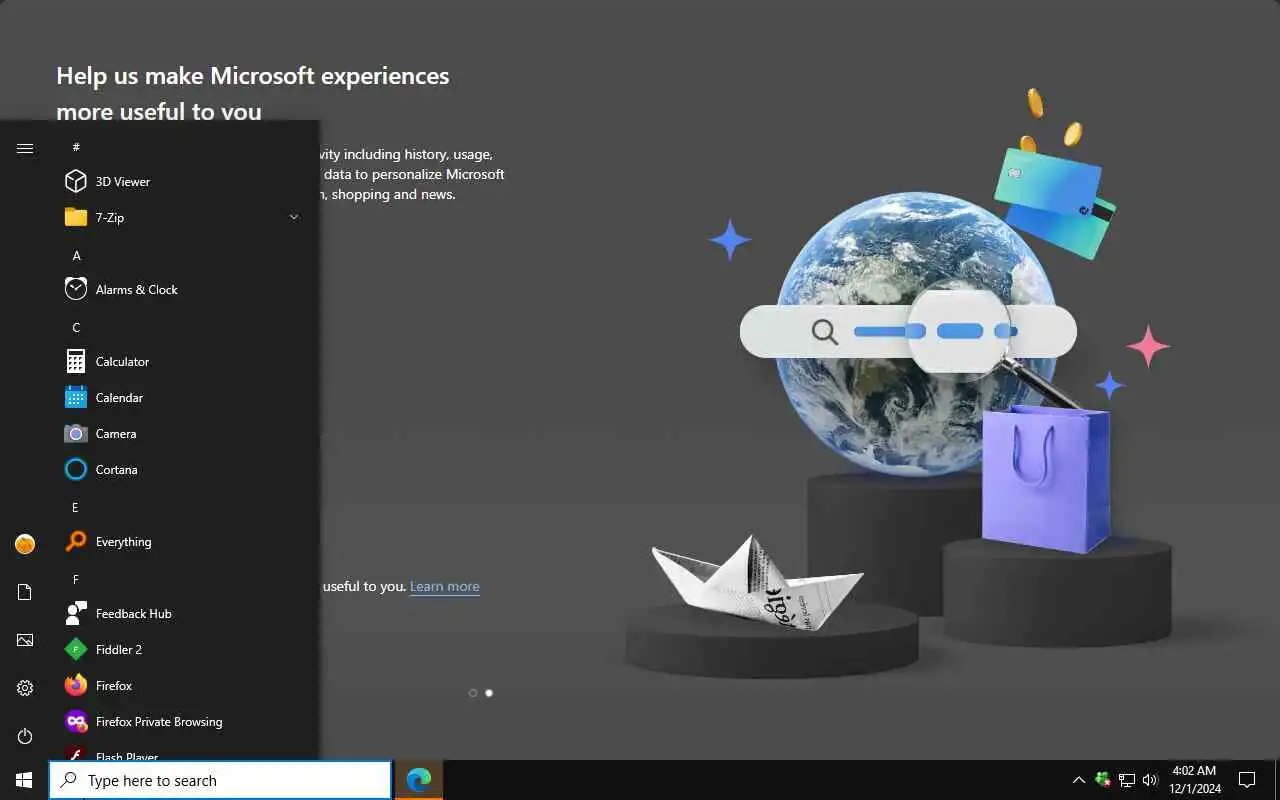Image resolution: width=1280 pixels, height=800 pixels.
Task: Select the second page indicator dot
Action: click(x=489, y=692)
